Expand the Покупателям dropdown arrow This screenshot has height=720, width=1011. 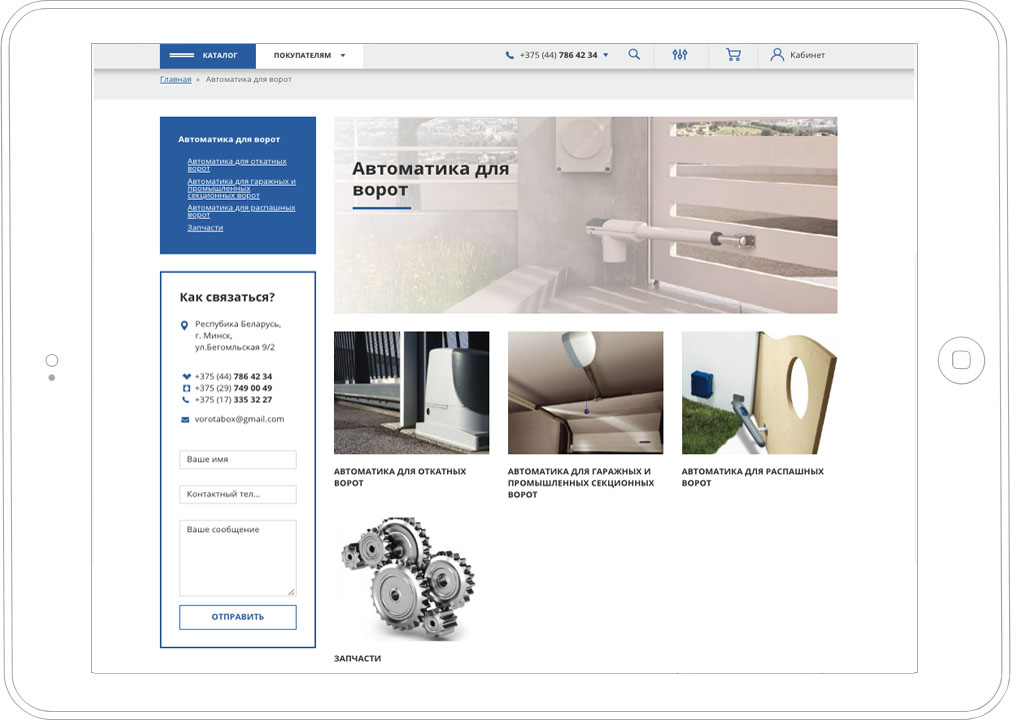[343, 55]
